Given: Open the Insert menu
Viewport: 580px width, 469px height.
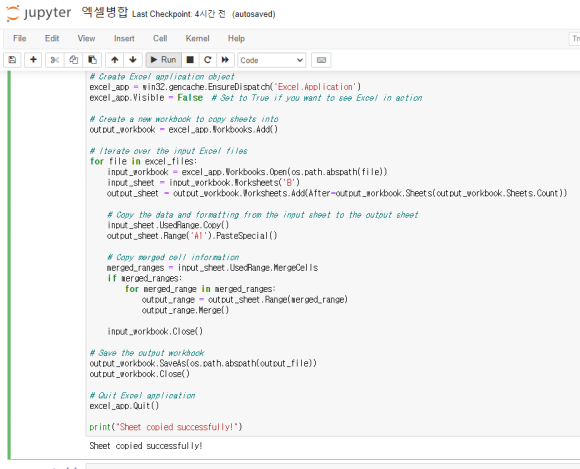Looking at the screenshot, I should [124, 38].
